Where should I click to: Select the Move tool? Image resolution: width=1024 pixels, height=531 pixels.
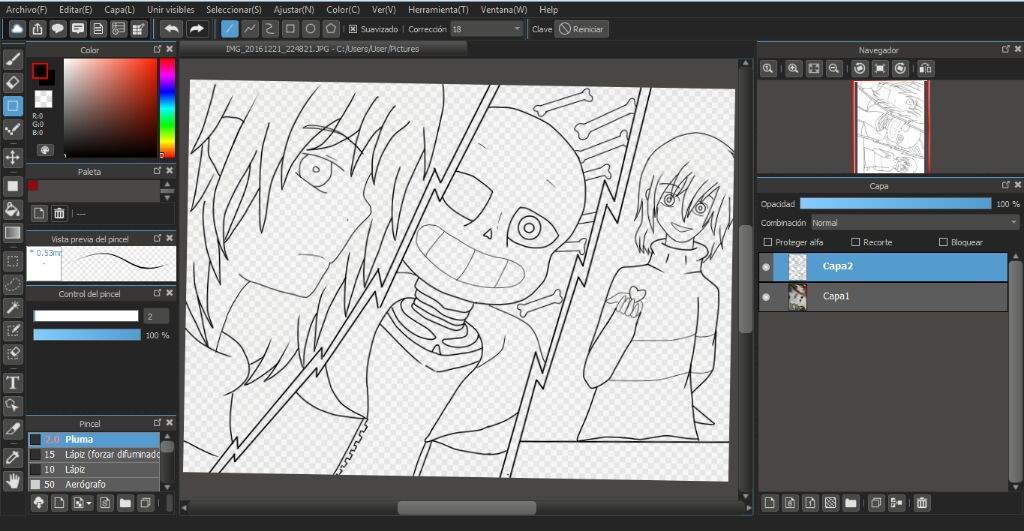(x=12, y=157)
